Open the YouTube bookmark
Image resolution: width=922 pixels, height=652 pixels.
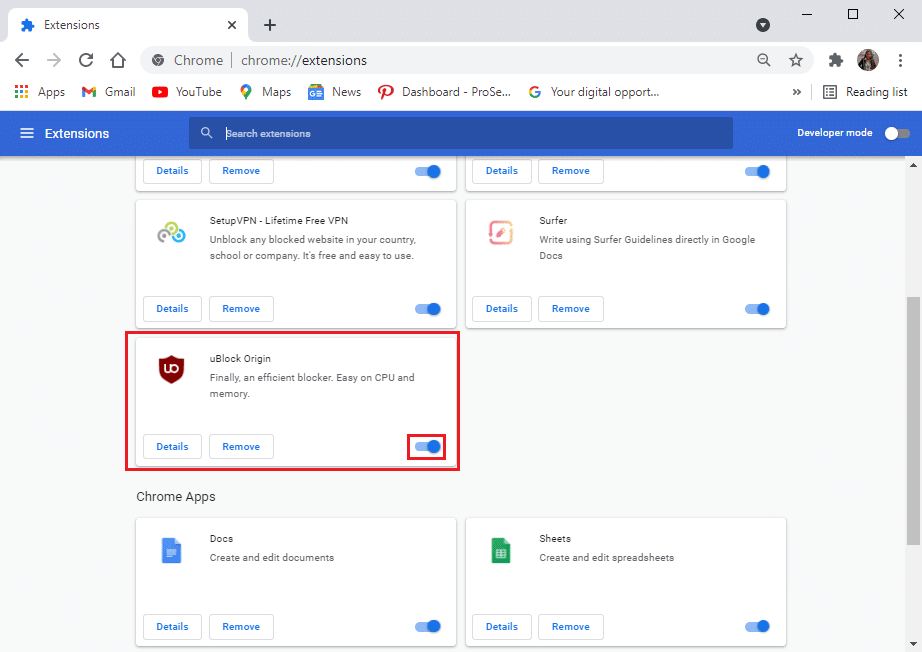(187, 92)
